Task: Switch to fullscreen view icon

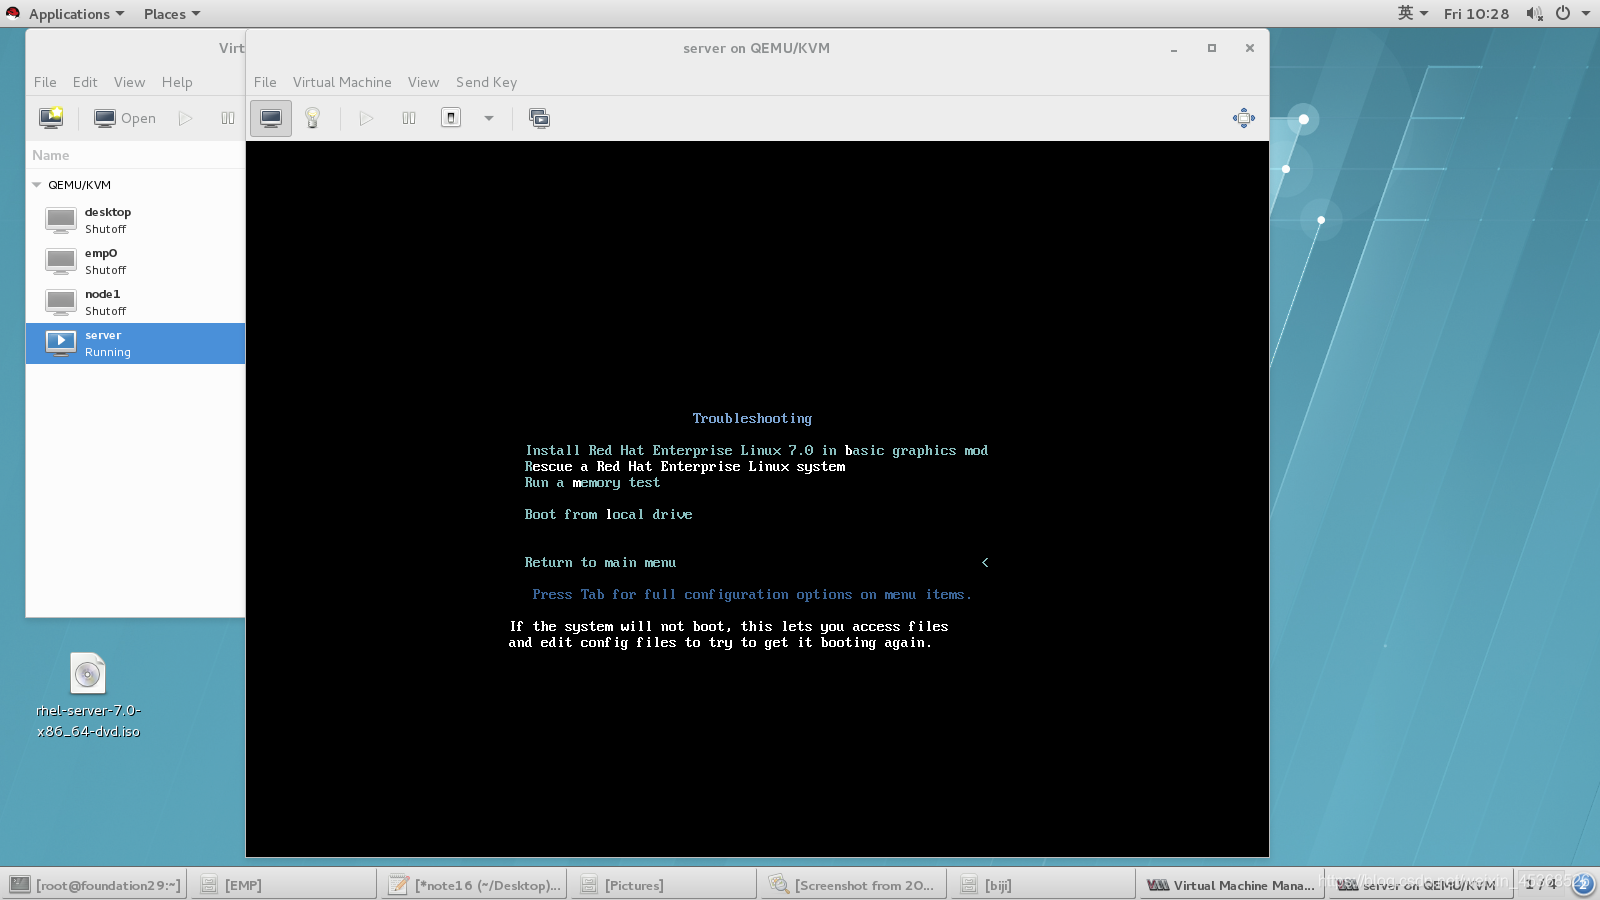Action: [x=539, y=118]
